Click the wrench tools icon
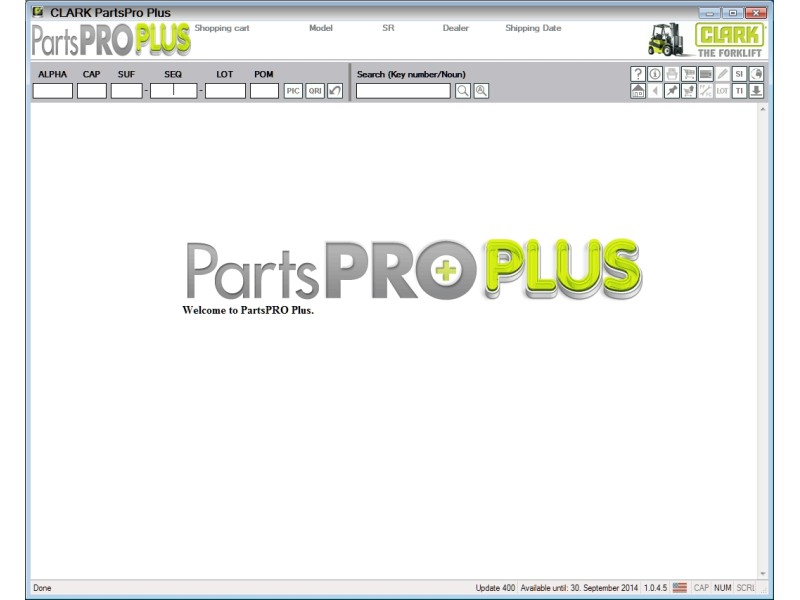This screenshot has height=600, width=800. [706, 91]
